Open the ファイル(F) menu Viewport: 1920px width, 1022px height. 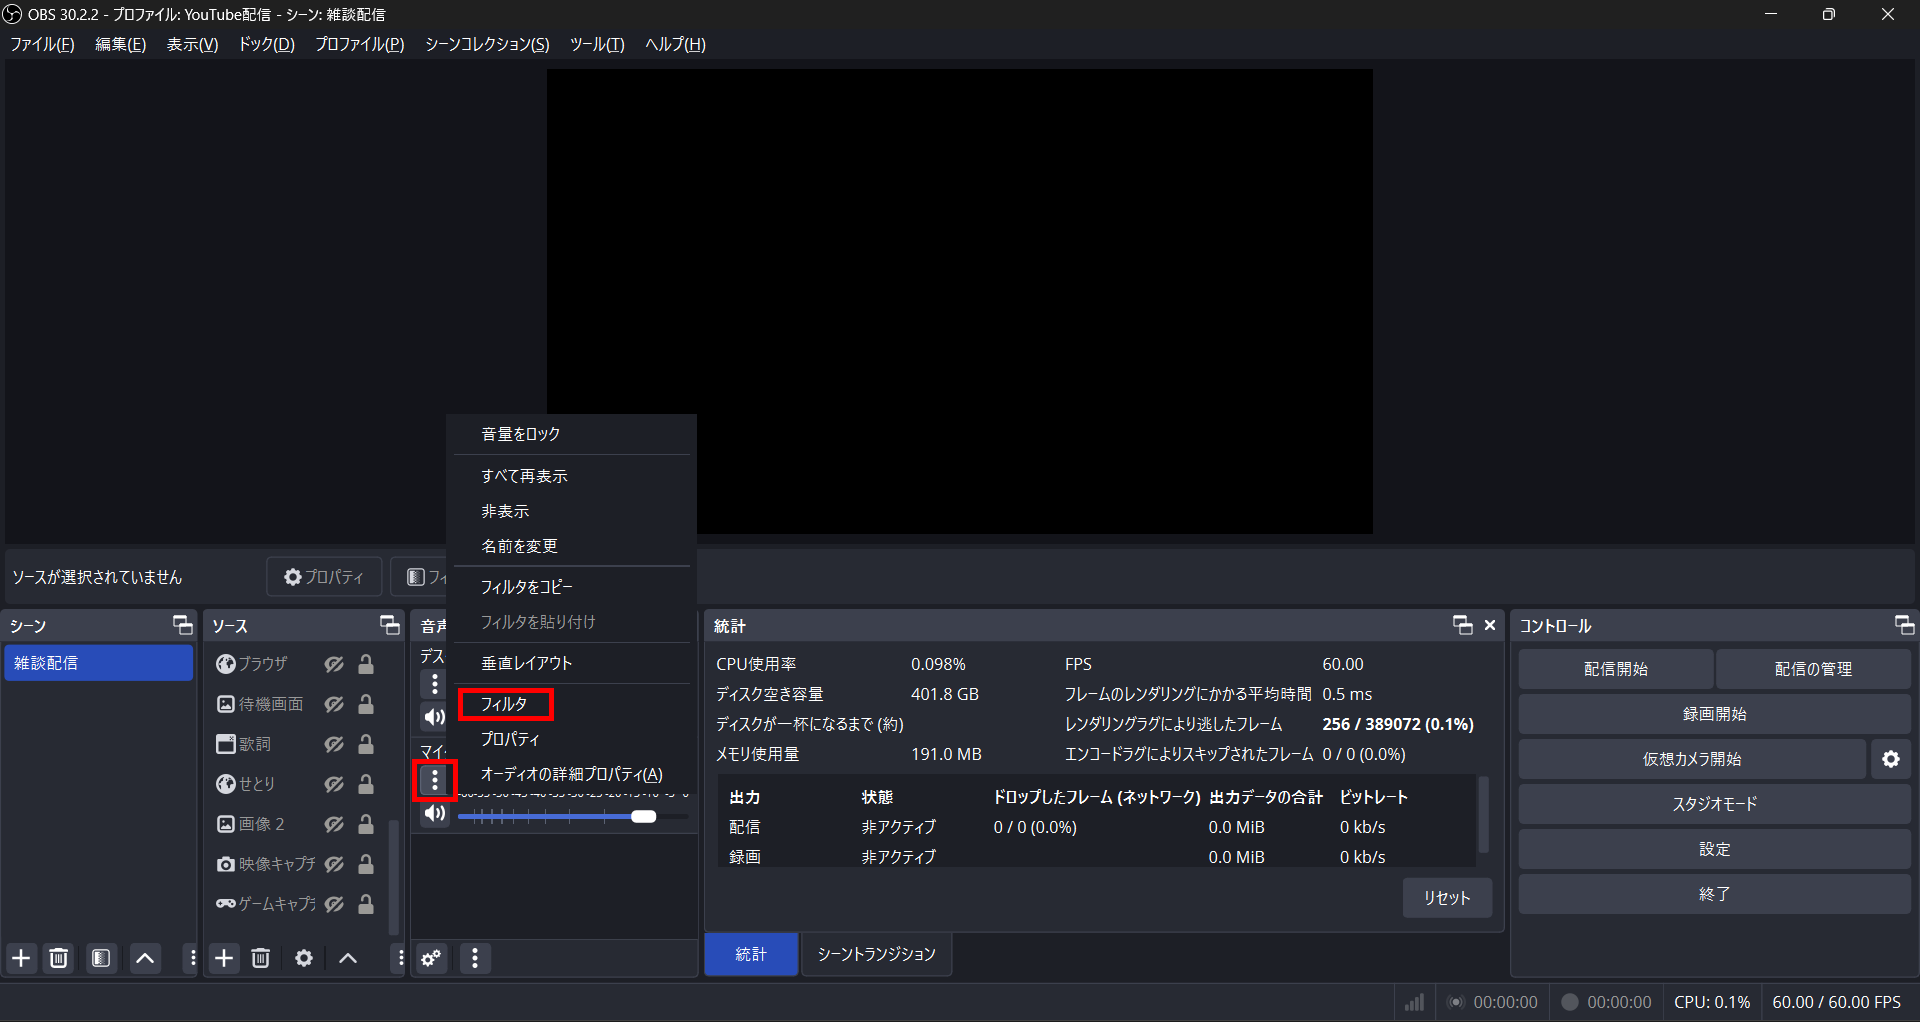pos(42,44)
